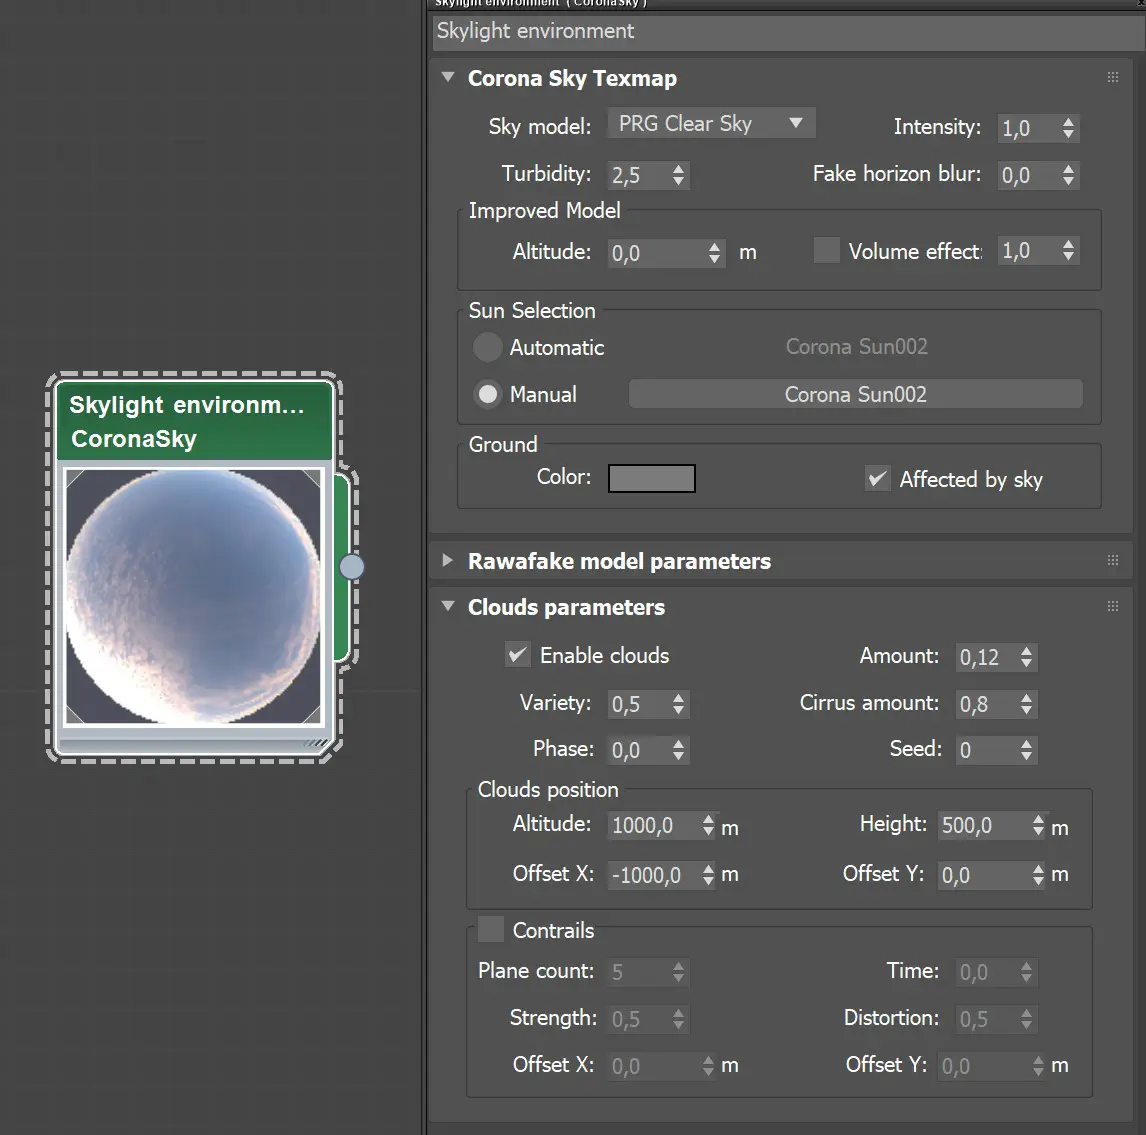Enable the Volume effect checkbox
Screen dimensions: 1146x1135
click(826, 251)
